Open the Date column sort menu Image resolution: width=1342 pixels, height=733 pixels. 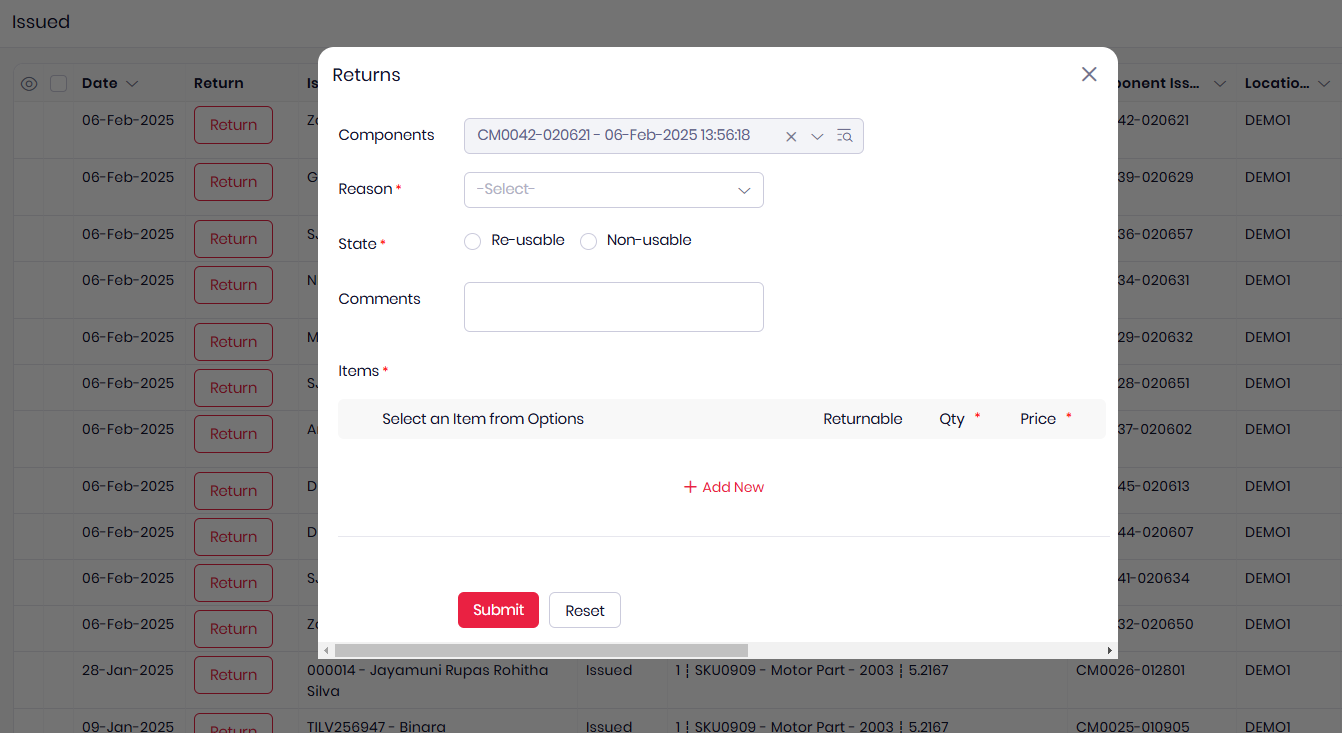132,84
